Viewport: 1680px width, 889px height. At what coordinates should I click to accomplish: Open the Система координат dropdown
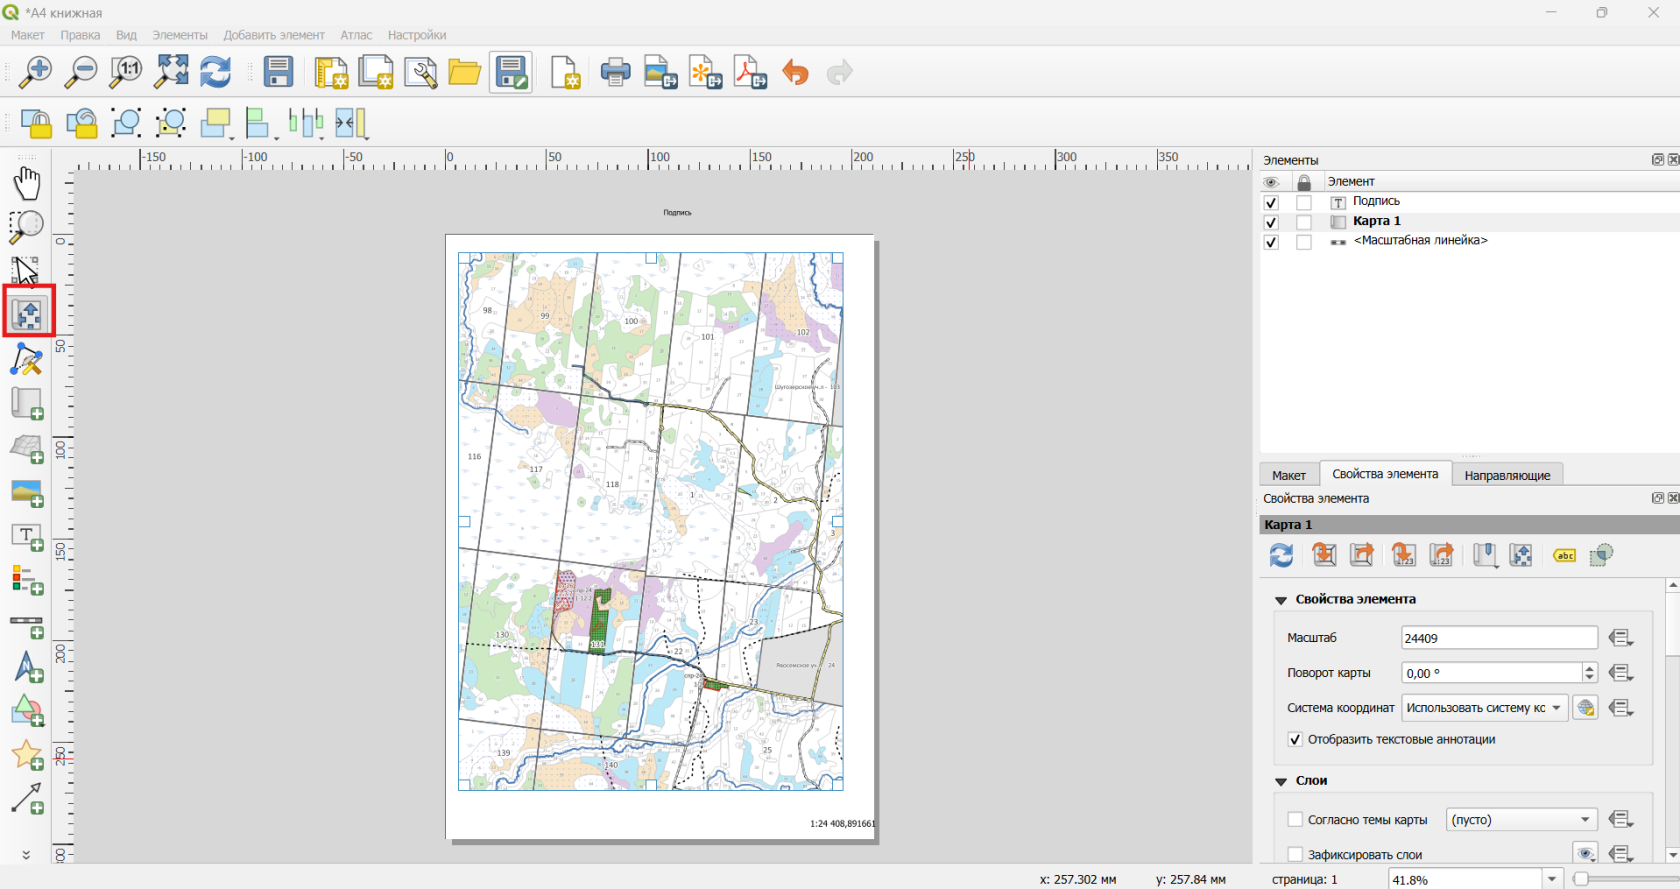pos(1484,708)
